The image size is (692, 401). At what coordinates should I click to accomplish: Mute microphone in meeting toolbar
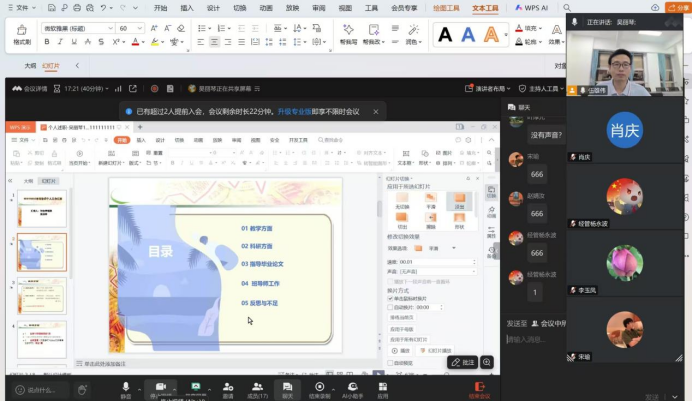126,387
